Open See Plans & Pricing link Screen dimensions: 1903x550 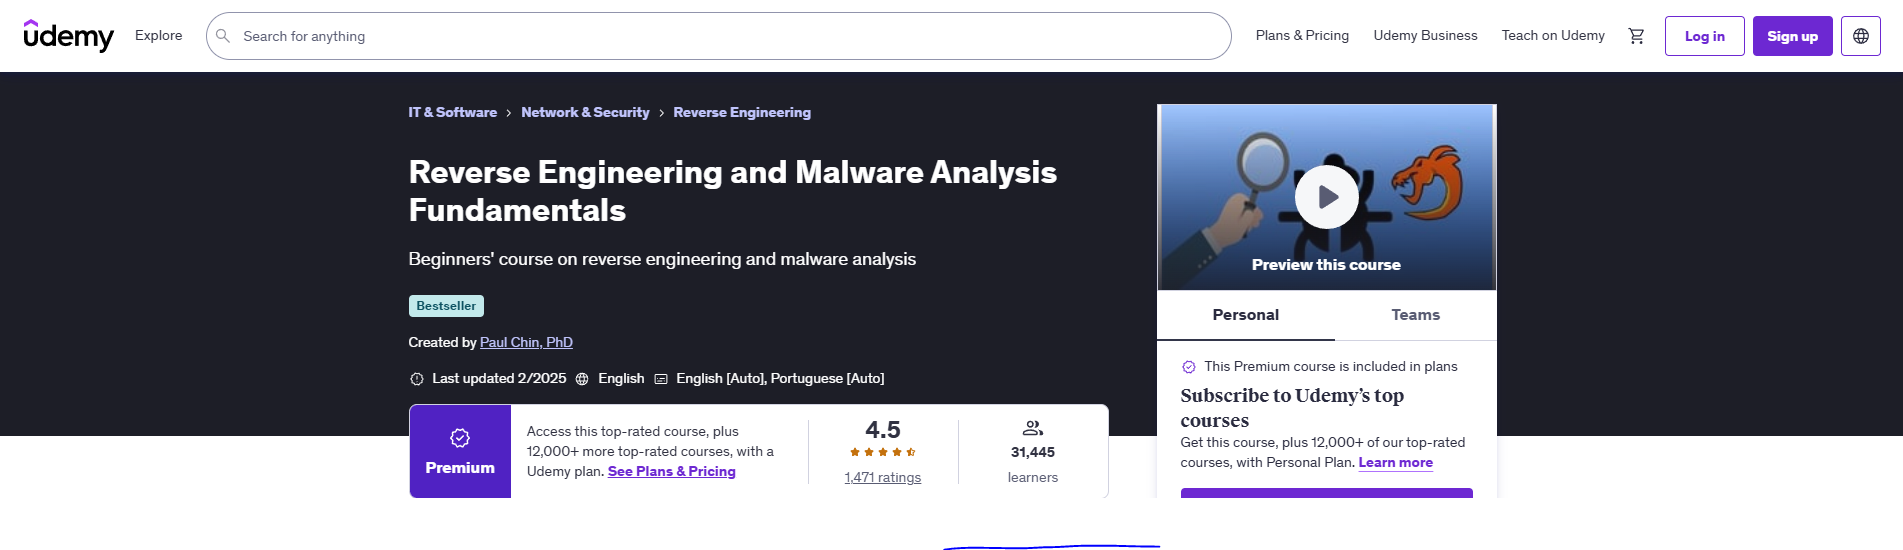tap(672, 471)
